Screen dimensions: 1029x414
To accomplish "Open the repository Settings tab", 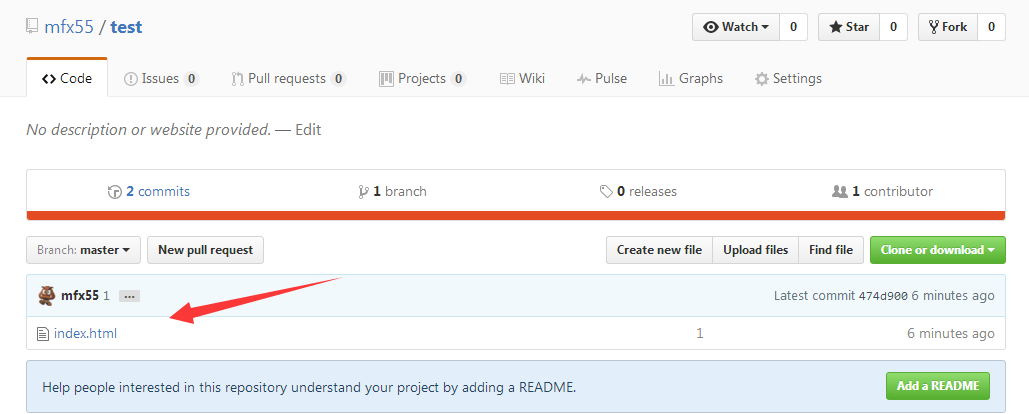I will tap(788, 79).
